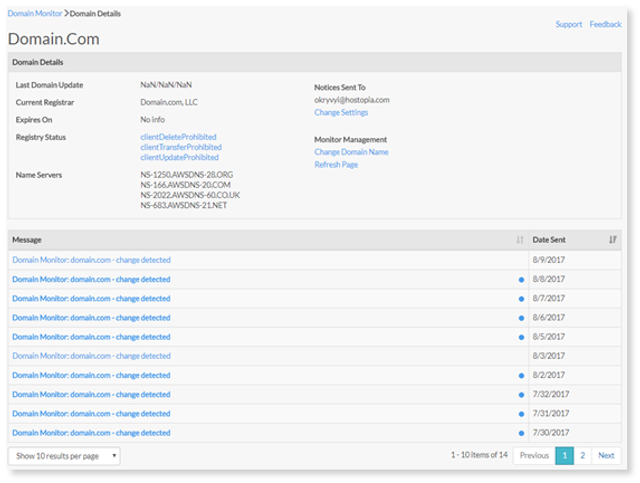640x483 pixels.
Task: Go to Domain Monitor breadcrumb
Action: [x=35, y=13]
